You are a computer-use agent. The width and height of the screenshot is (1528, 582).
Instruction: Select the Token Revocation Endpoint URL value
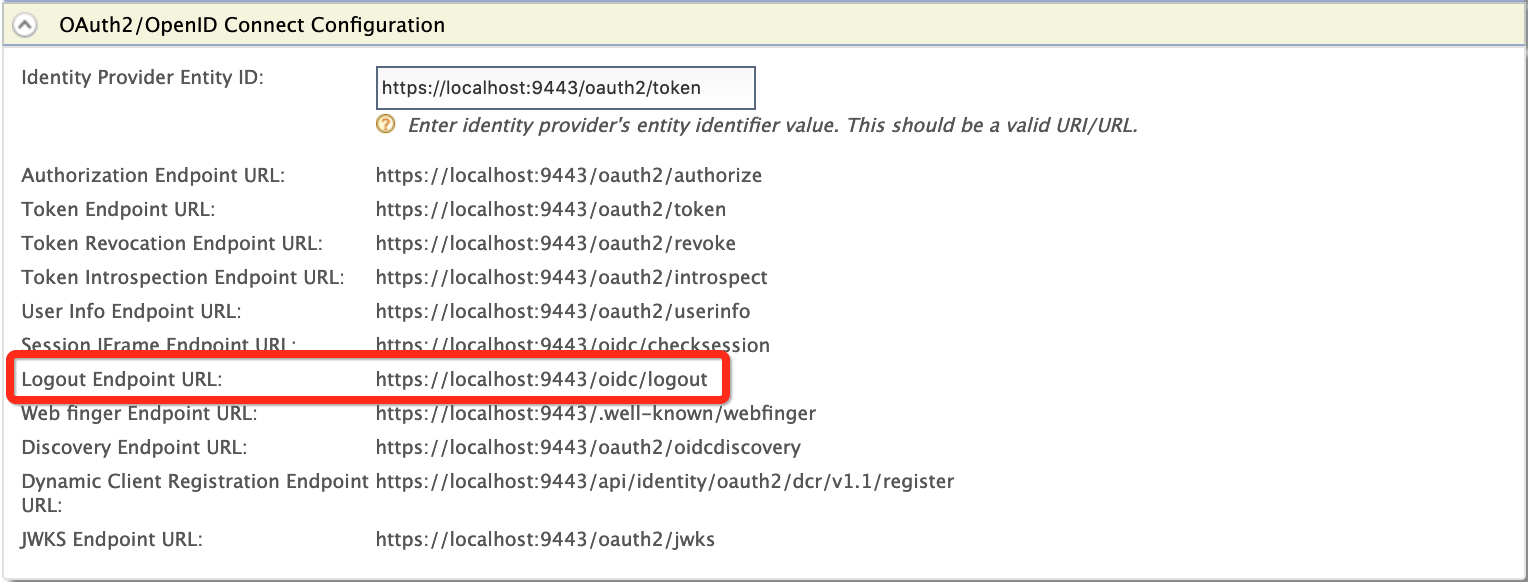pos(556,243)
